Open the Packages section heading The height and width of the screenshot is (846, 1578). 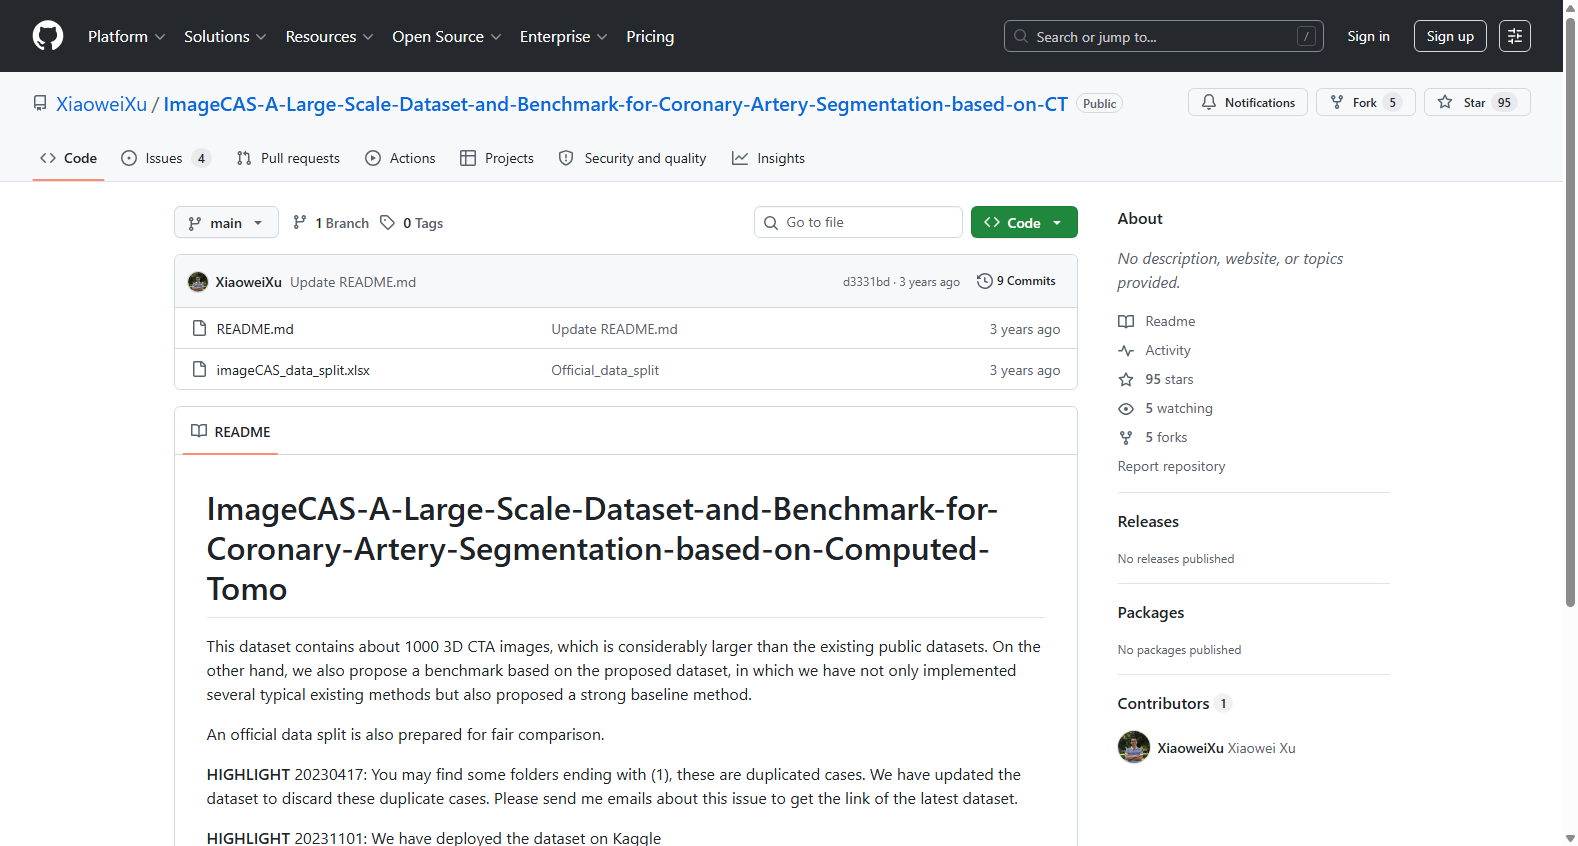click(1151, 612)
